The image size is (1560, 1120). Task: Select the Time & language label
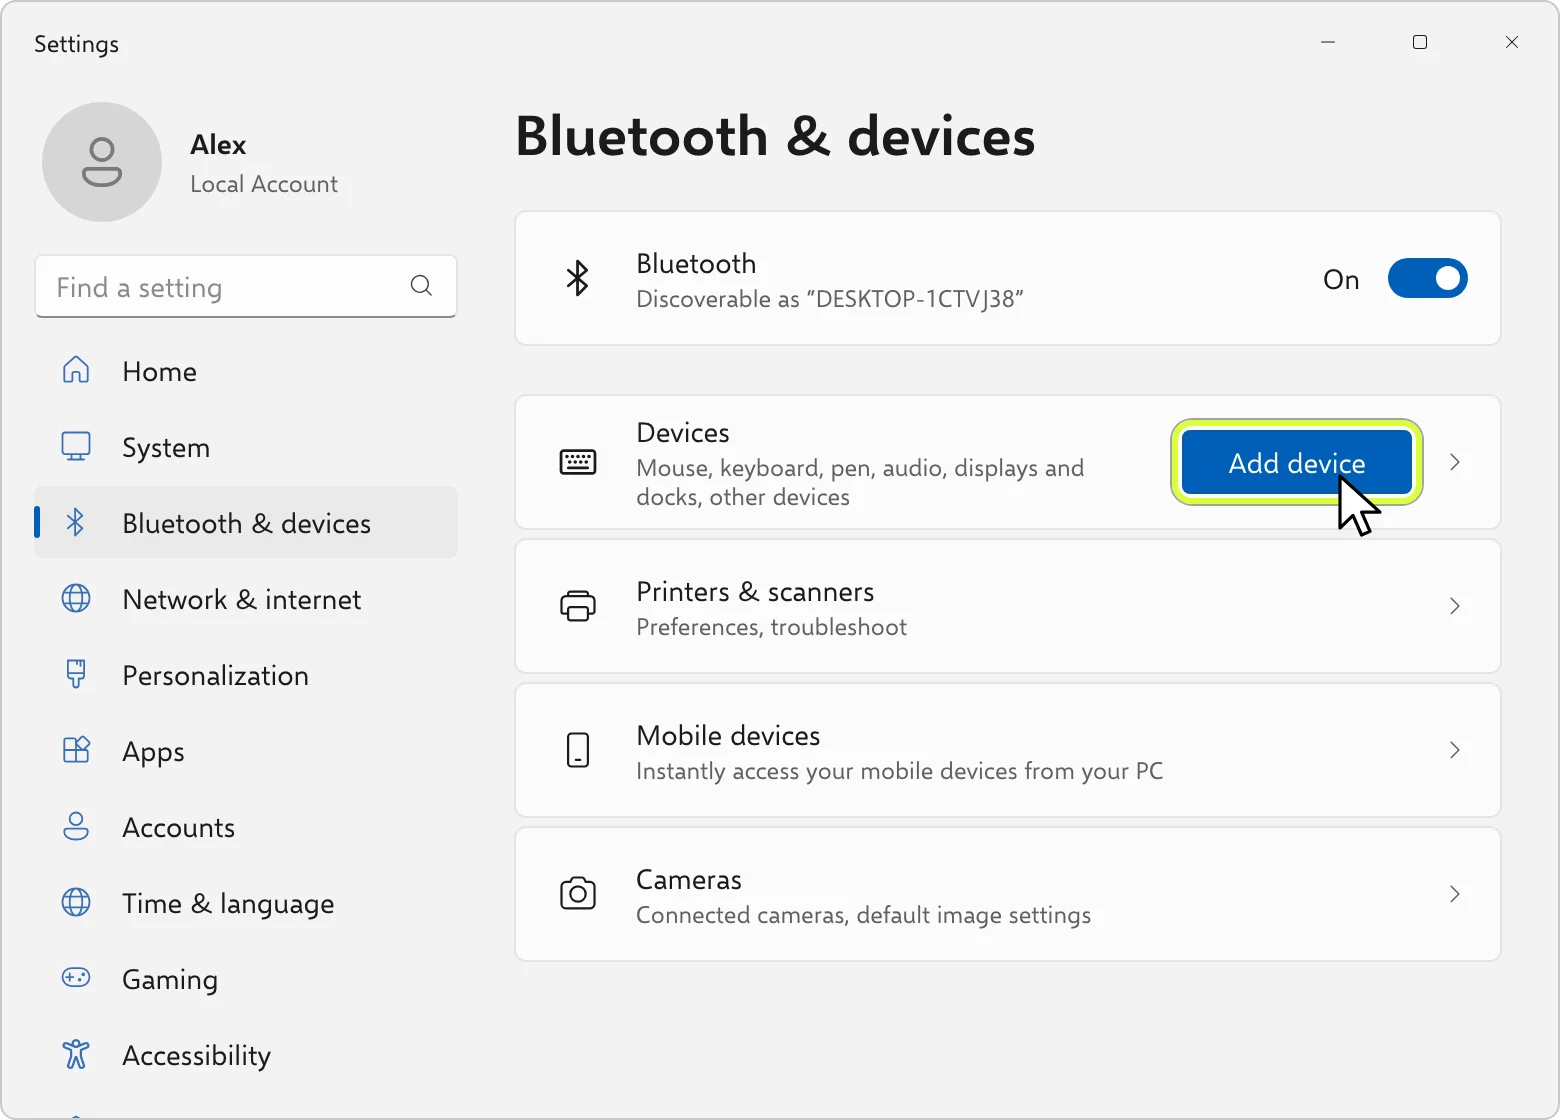click(x=228, y=904)
